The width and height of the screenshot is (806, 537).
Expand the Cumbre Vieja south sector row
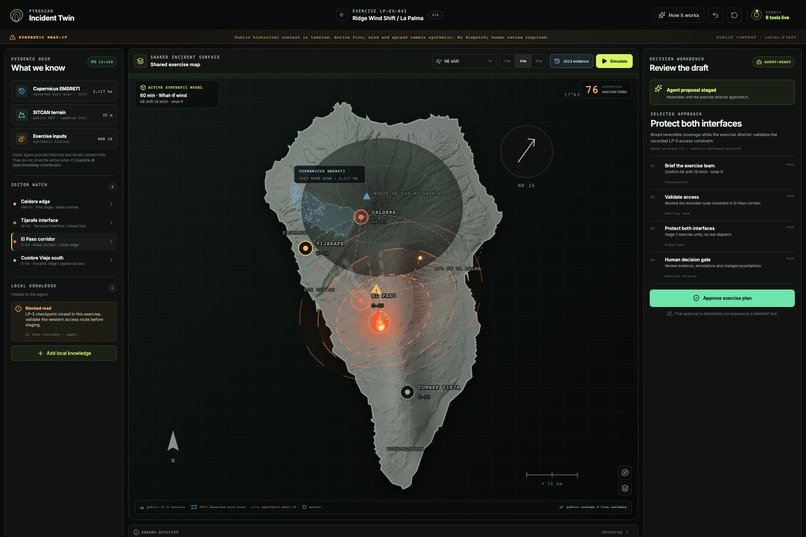tap(64, 260)
